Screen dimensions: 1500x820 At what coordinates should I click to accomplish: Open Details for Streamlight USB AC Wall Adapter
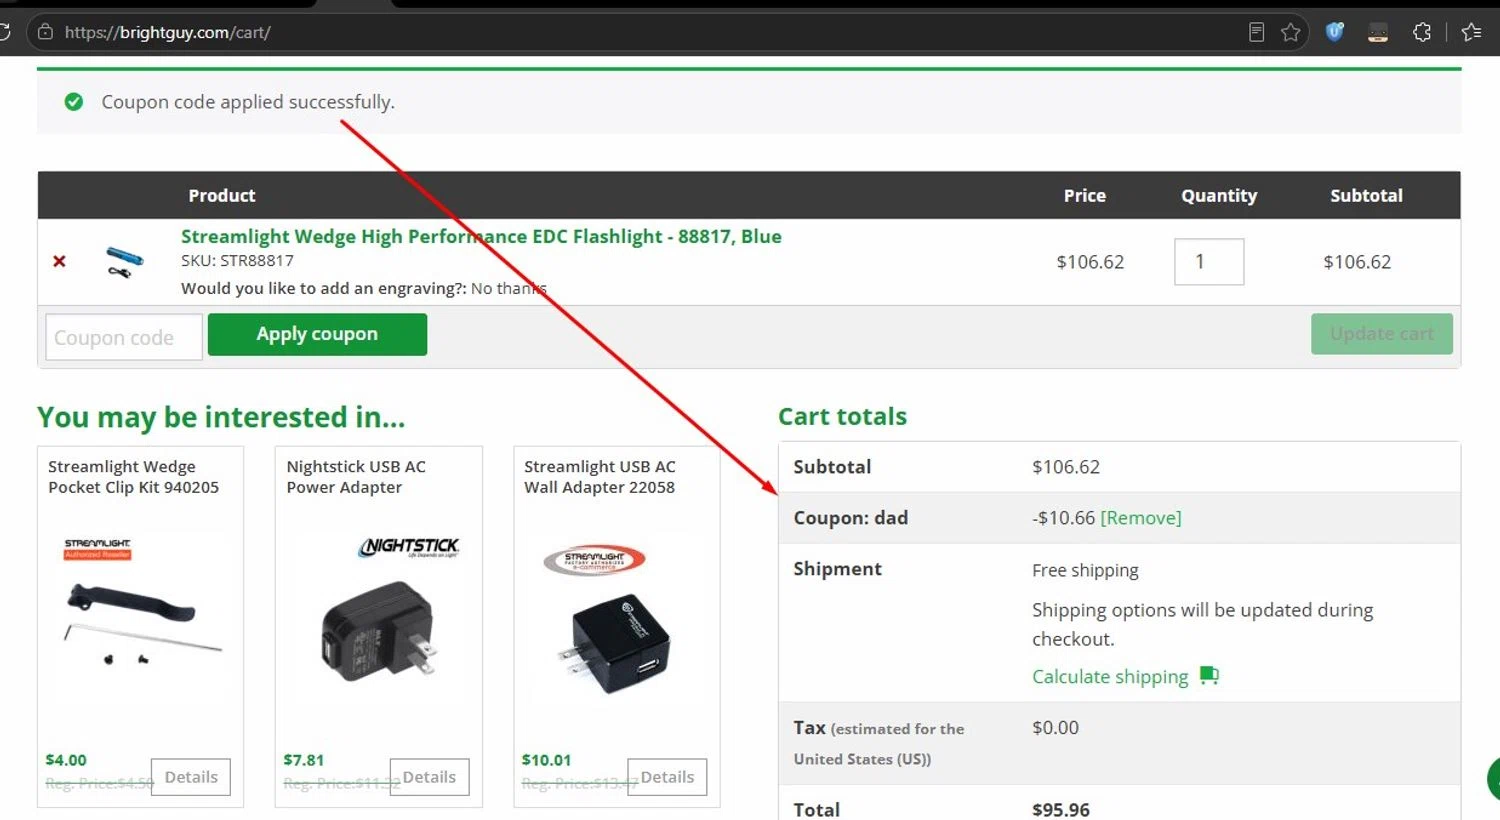click(x=667, y=777)
